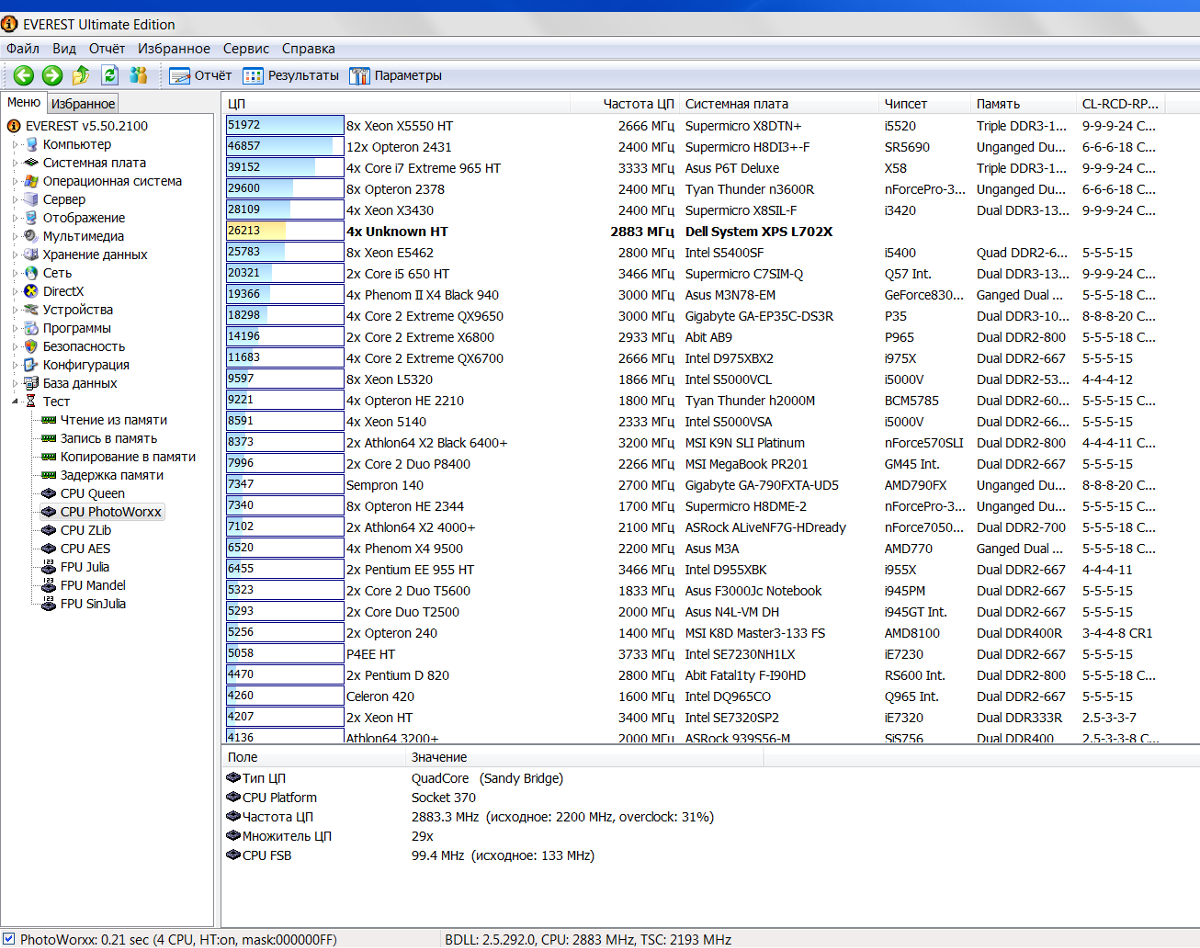
Task: Select the 8x Xeon X5550 HT row
Action: [710, 126]
